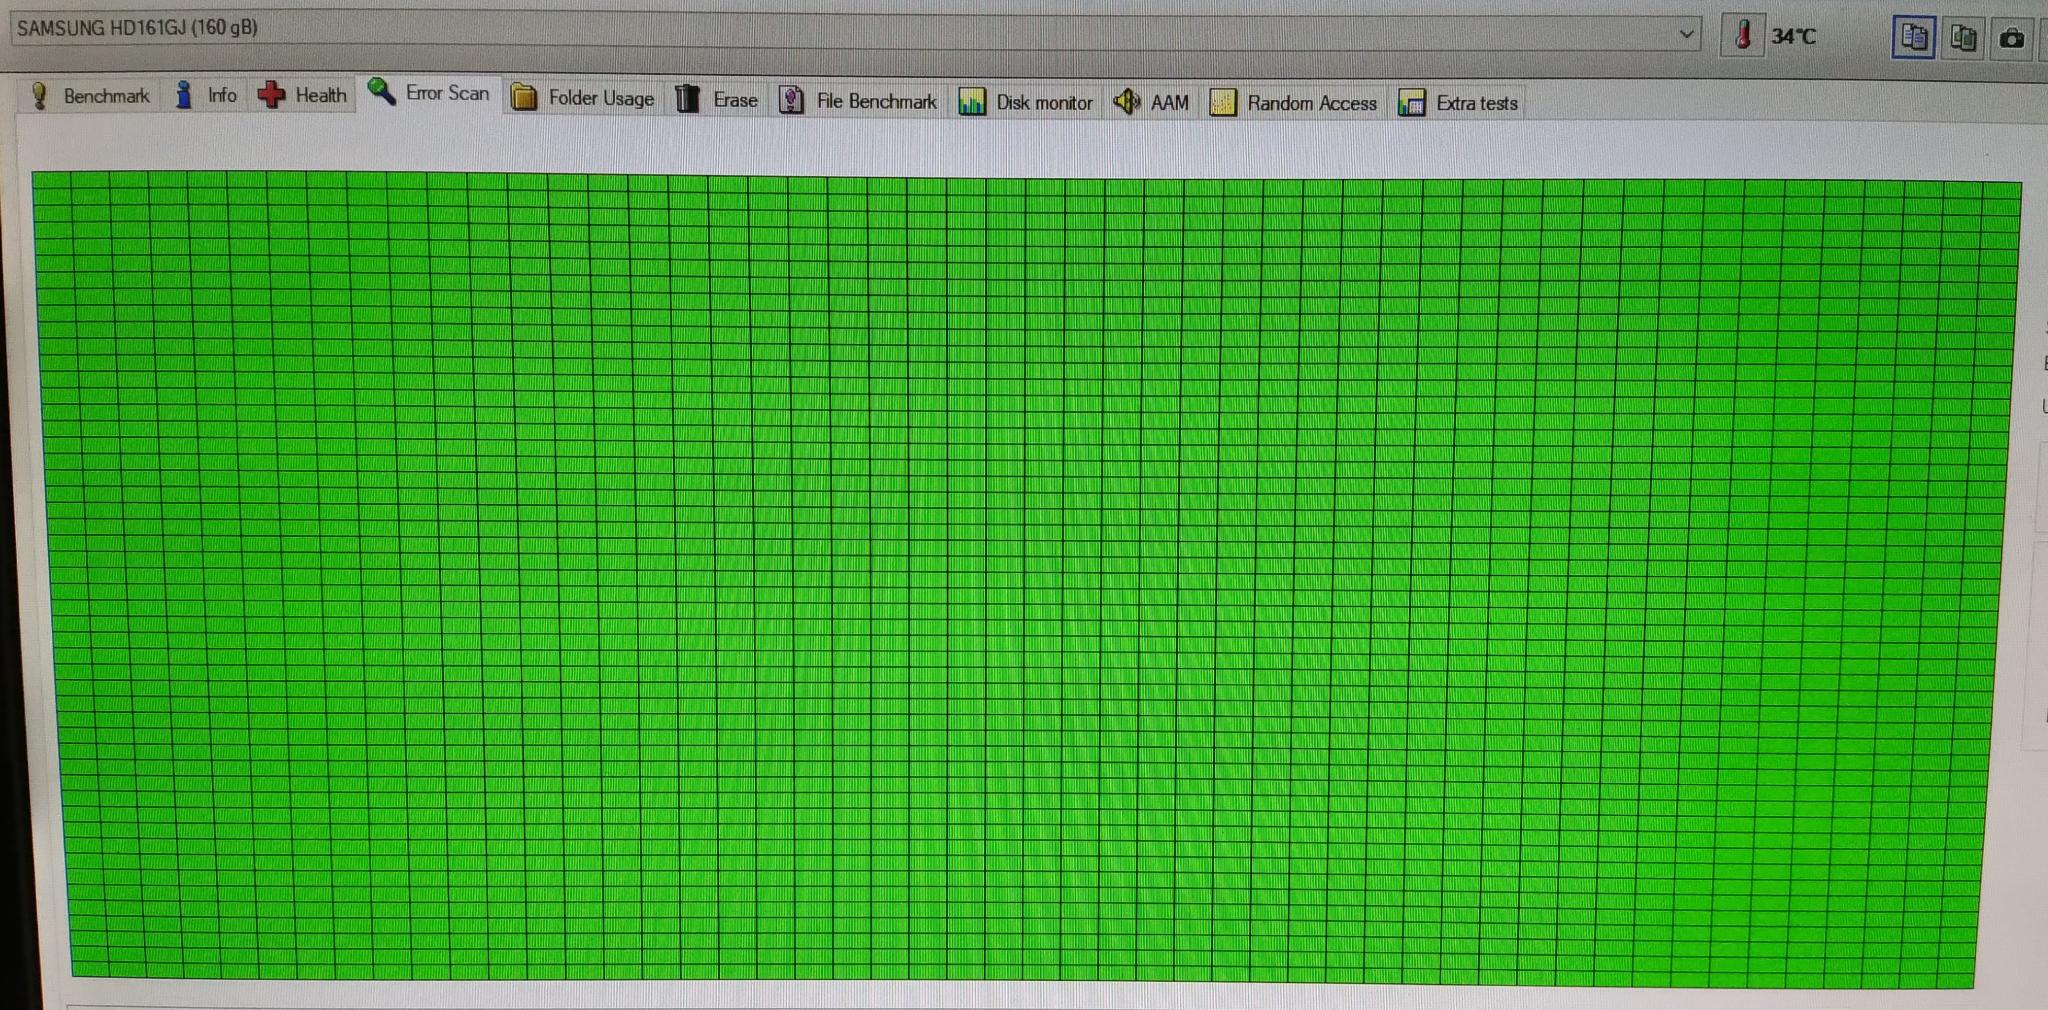Image resolution: width=2048 pixels, height=1010 pixels.
Task: Click the camera save screenshot icon
Action: pyautogui.click(x=2012, y=39)
